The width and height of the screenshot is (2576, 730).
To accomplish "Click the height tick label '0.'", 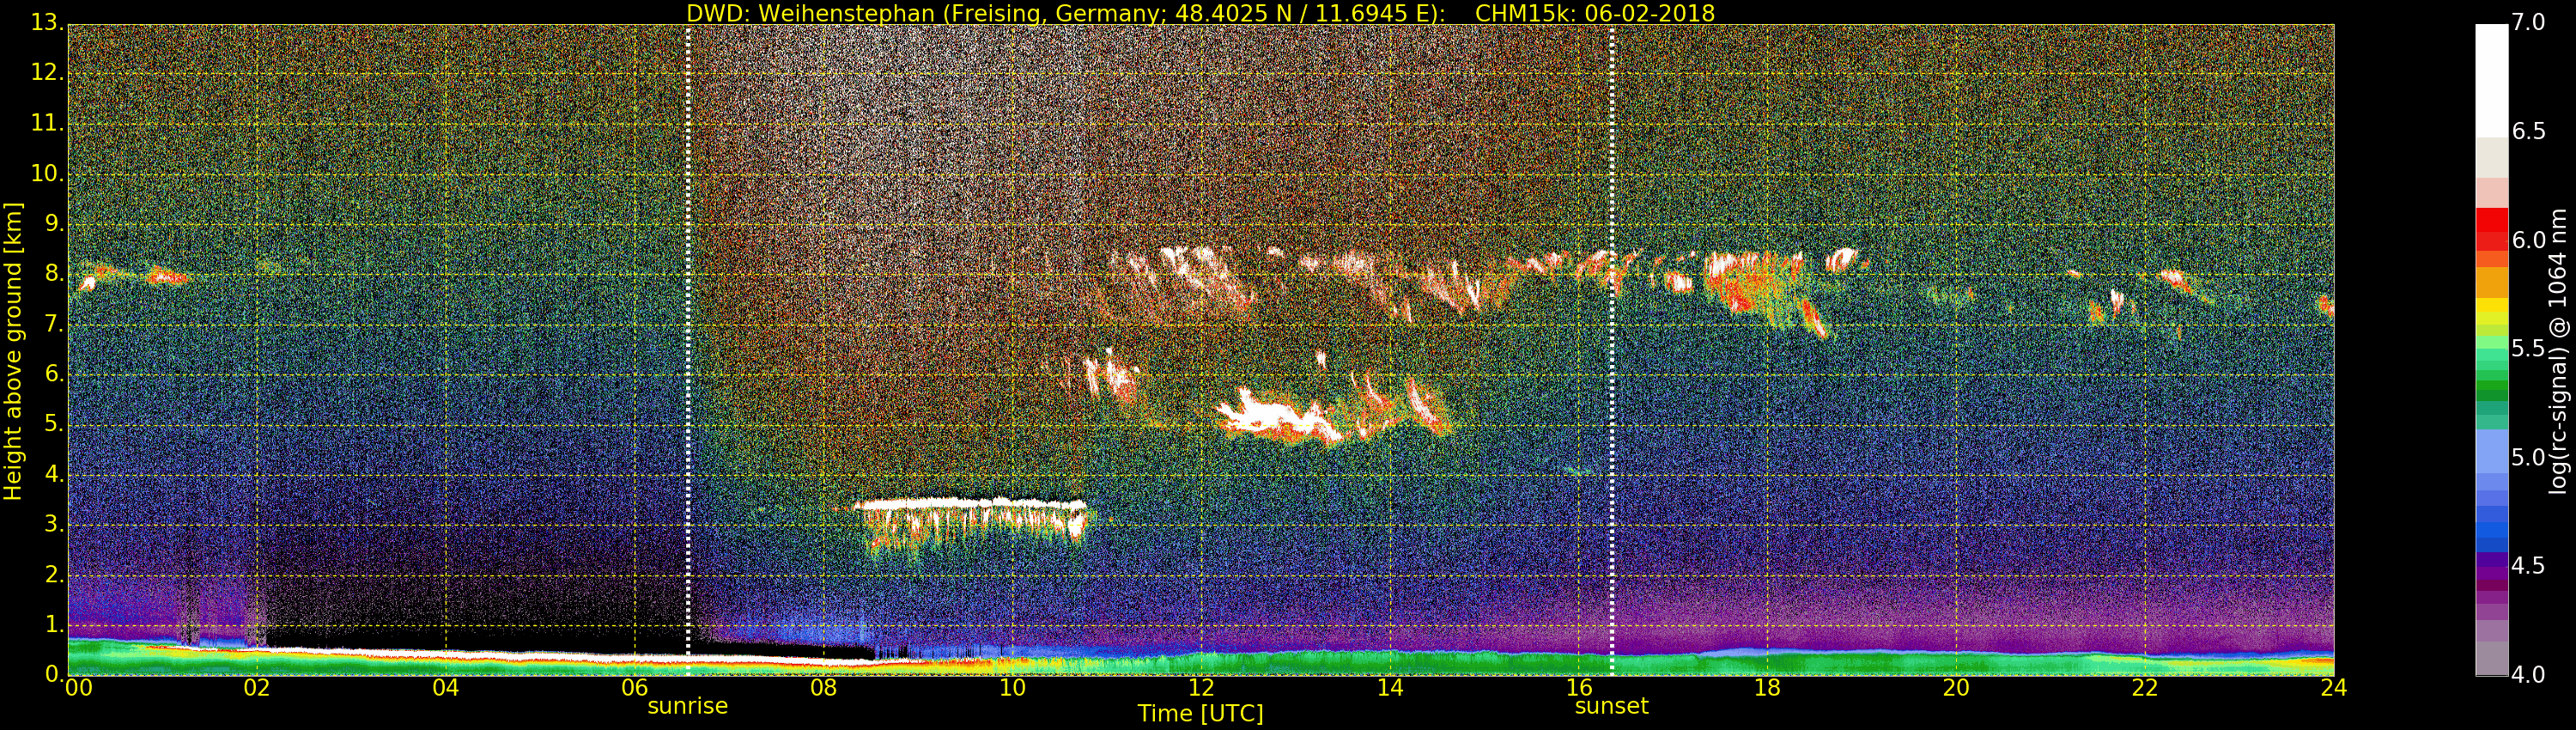I will 53,675.
